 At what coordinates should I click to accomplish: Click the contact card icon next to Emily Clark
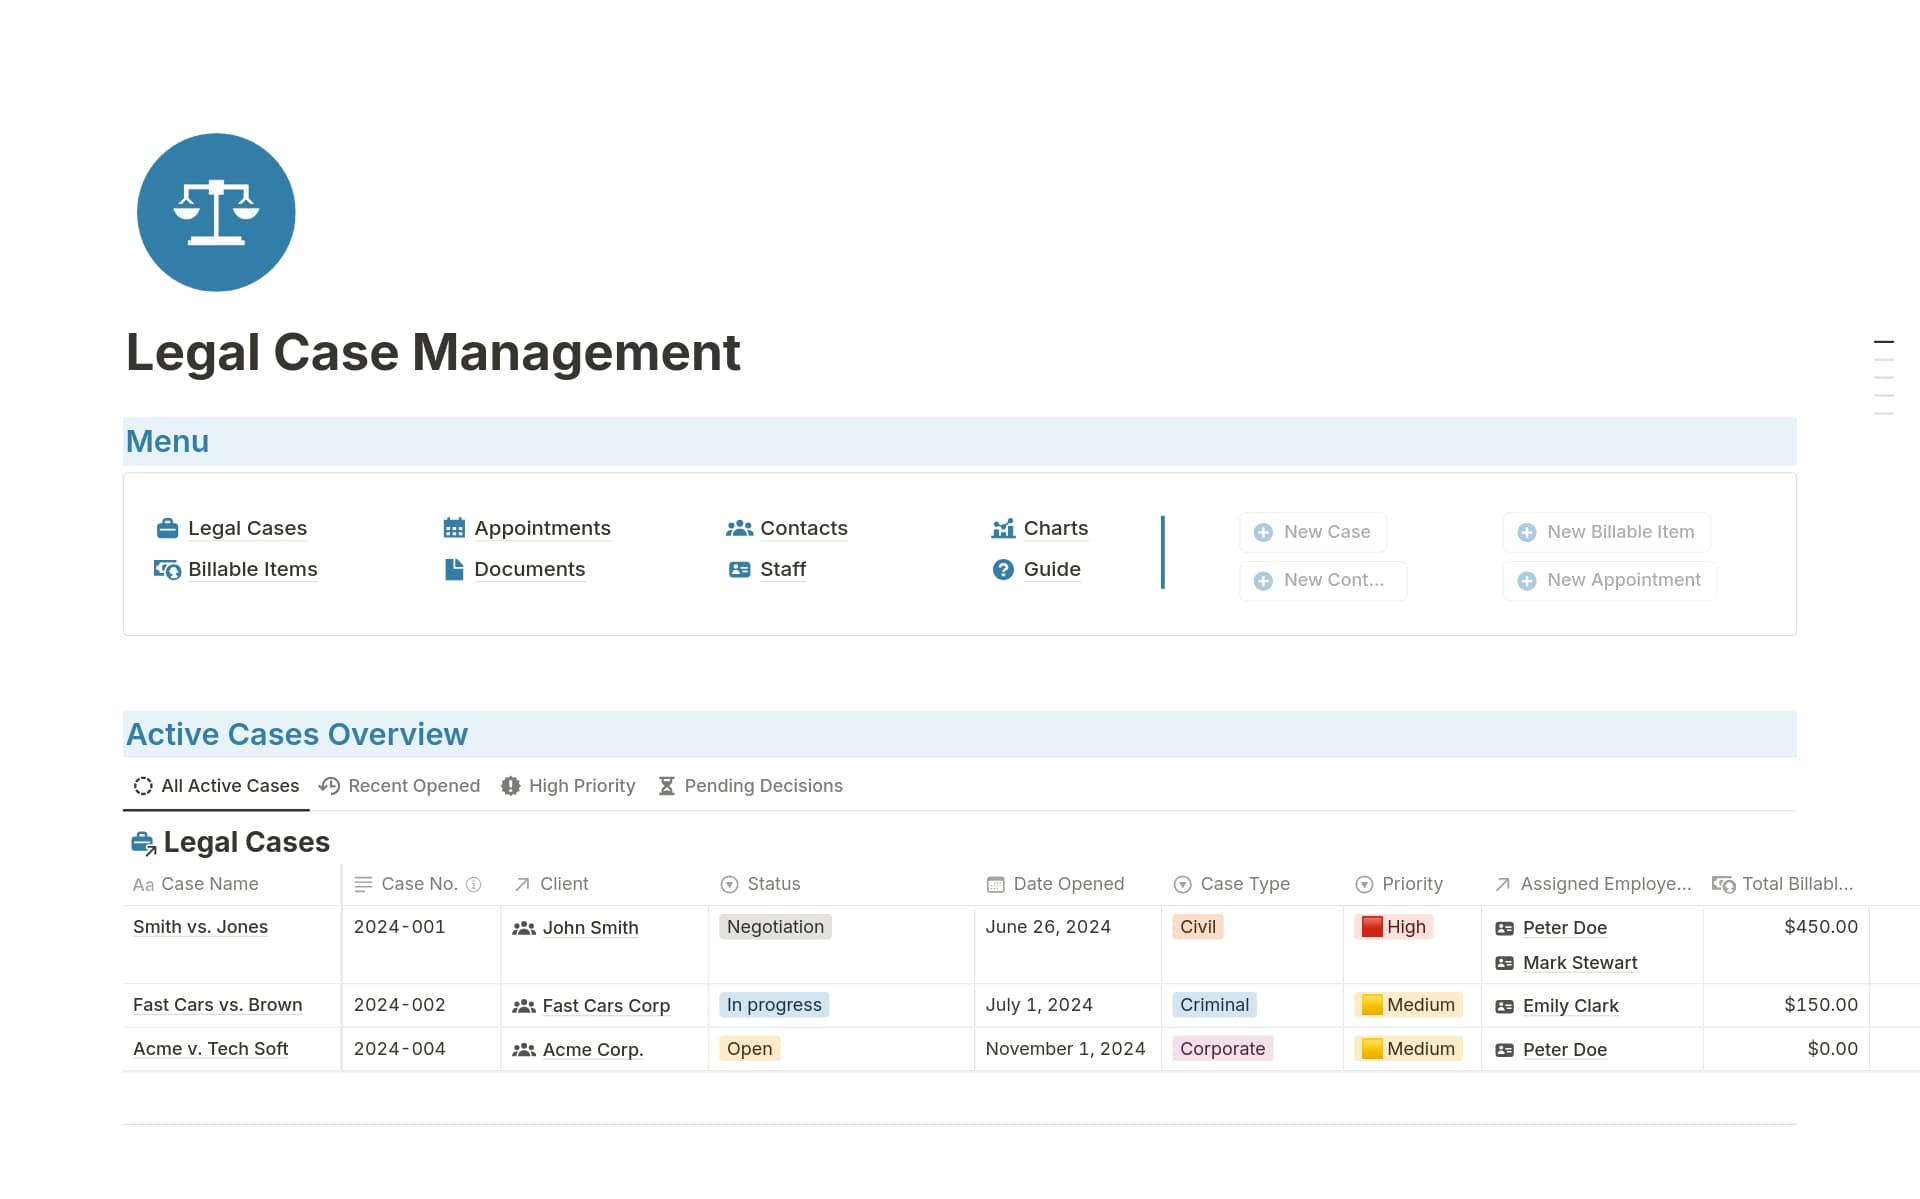coord(1504,1006)
